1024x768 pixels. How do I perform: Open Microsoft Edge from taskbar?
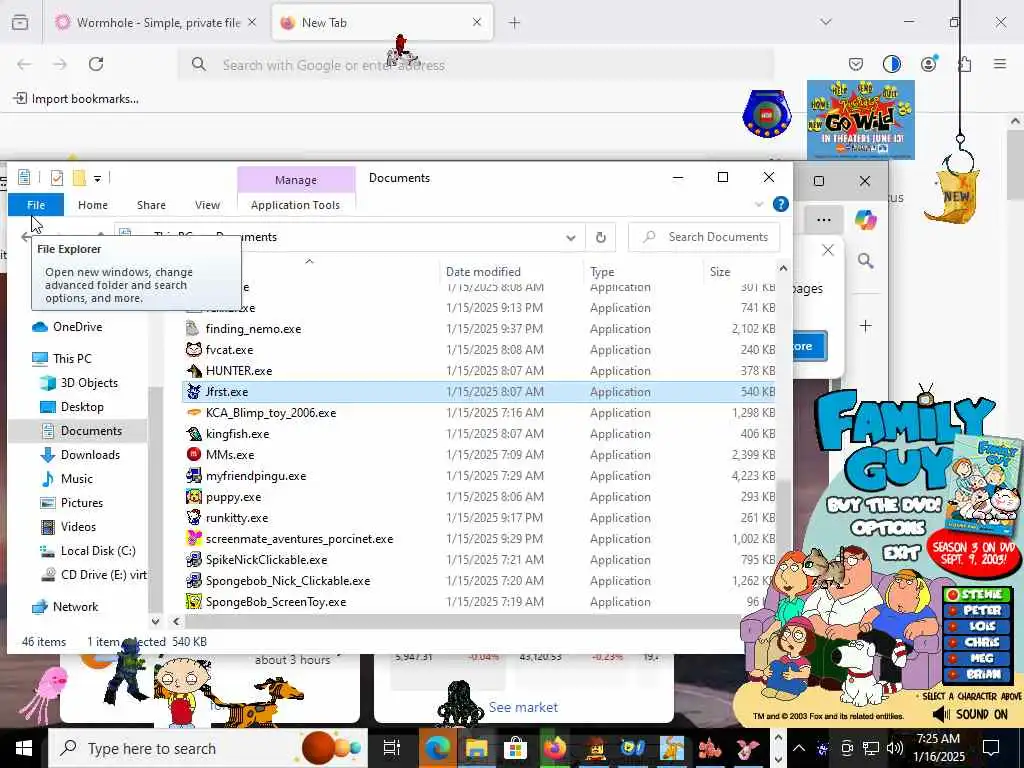437,748
